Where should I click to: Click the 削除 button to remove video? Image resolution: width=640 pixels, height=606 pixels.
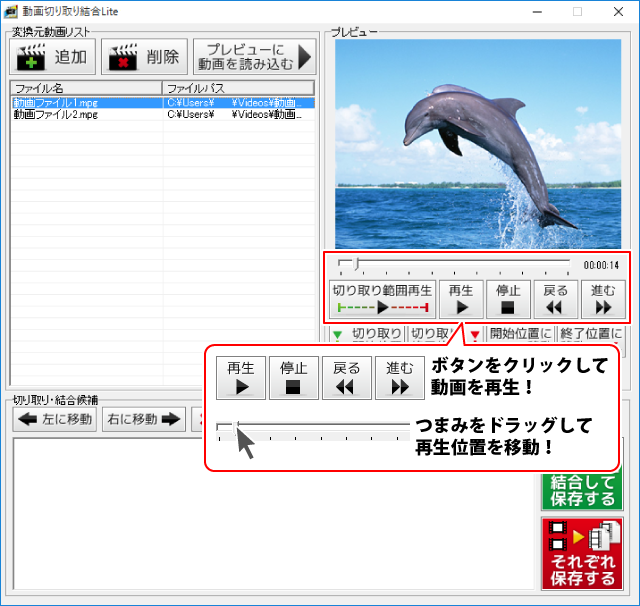[x=144, y=57]
